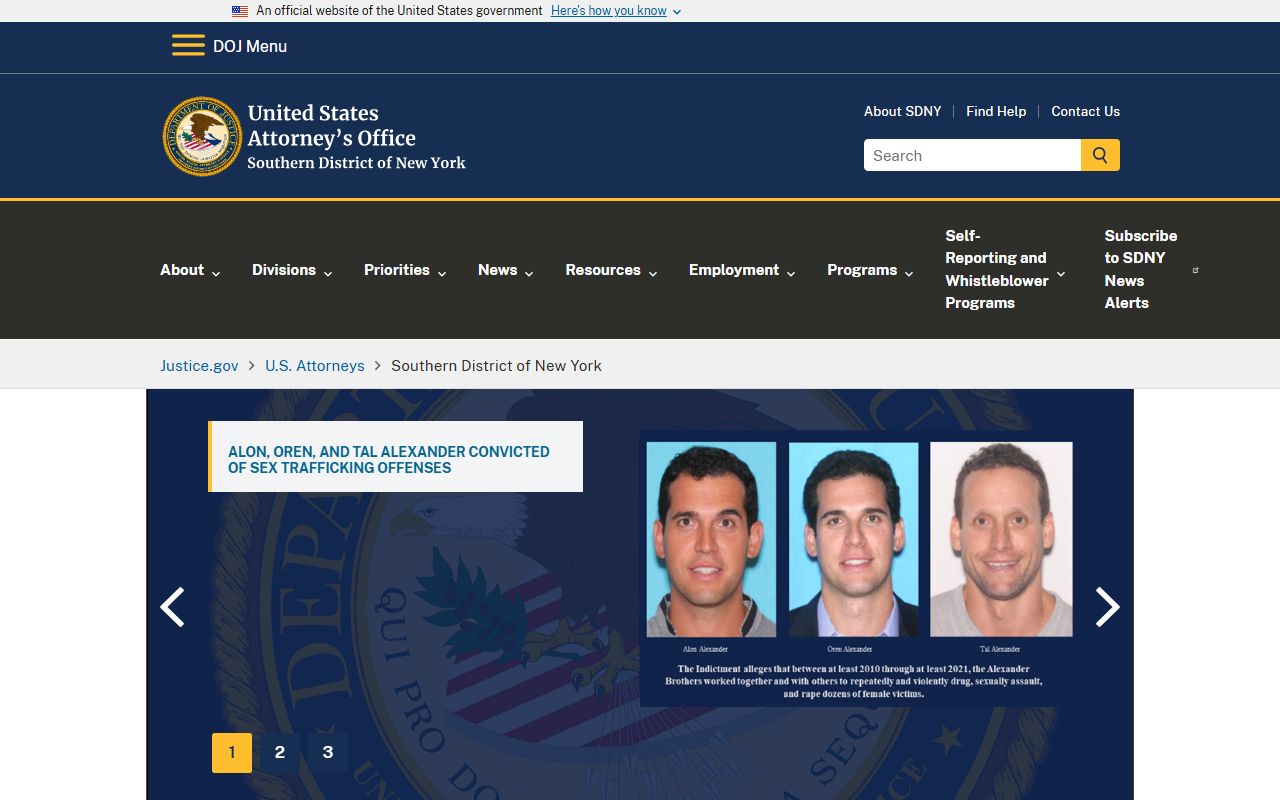This screenshot has width=1280, height=800.
Task: Open the Contact Us link
Action: [1085, 111]
